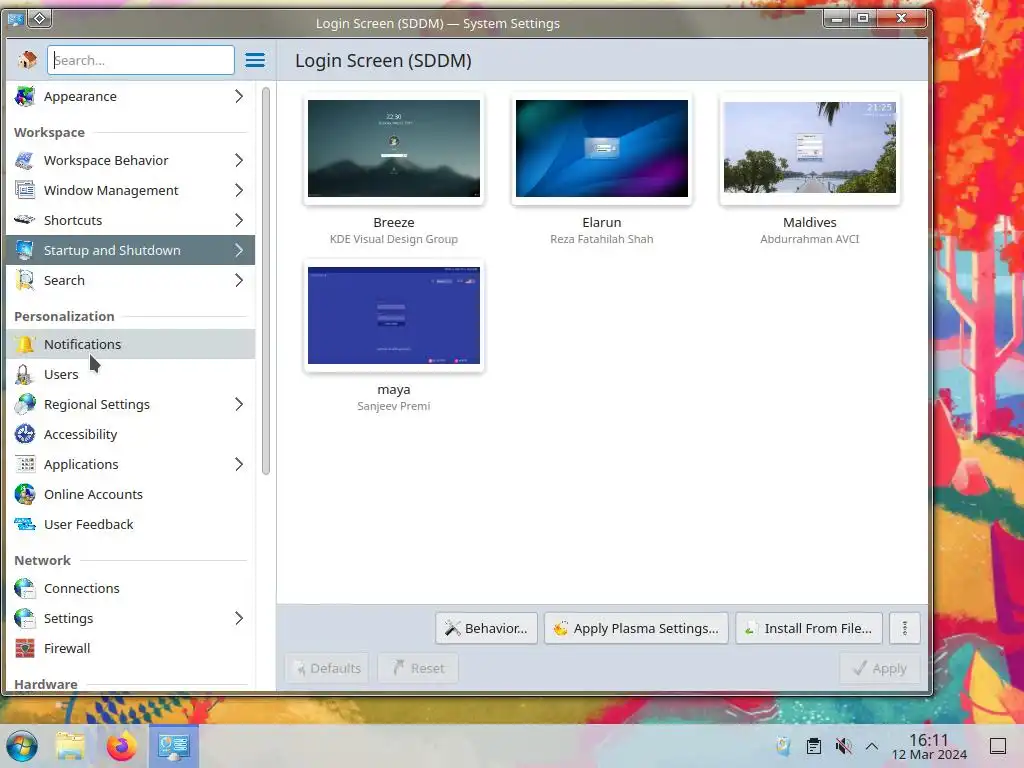
Task: Open the Online Accounts entry
Action: [x=131, y=494]
